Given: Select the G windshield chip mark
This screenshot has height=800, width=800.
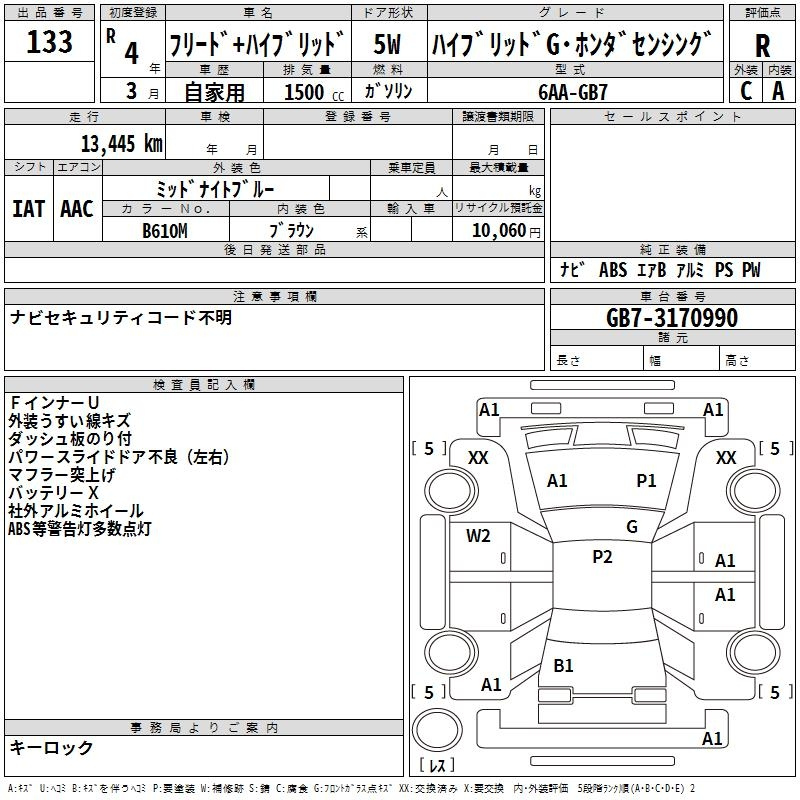Looking at the screenshot, I should click(631, 526).
